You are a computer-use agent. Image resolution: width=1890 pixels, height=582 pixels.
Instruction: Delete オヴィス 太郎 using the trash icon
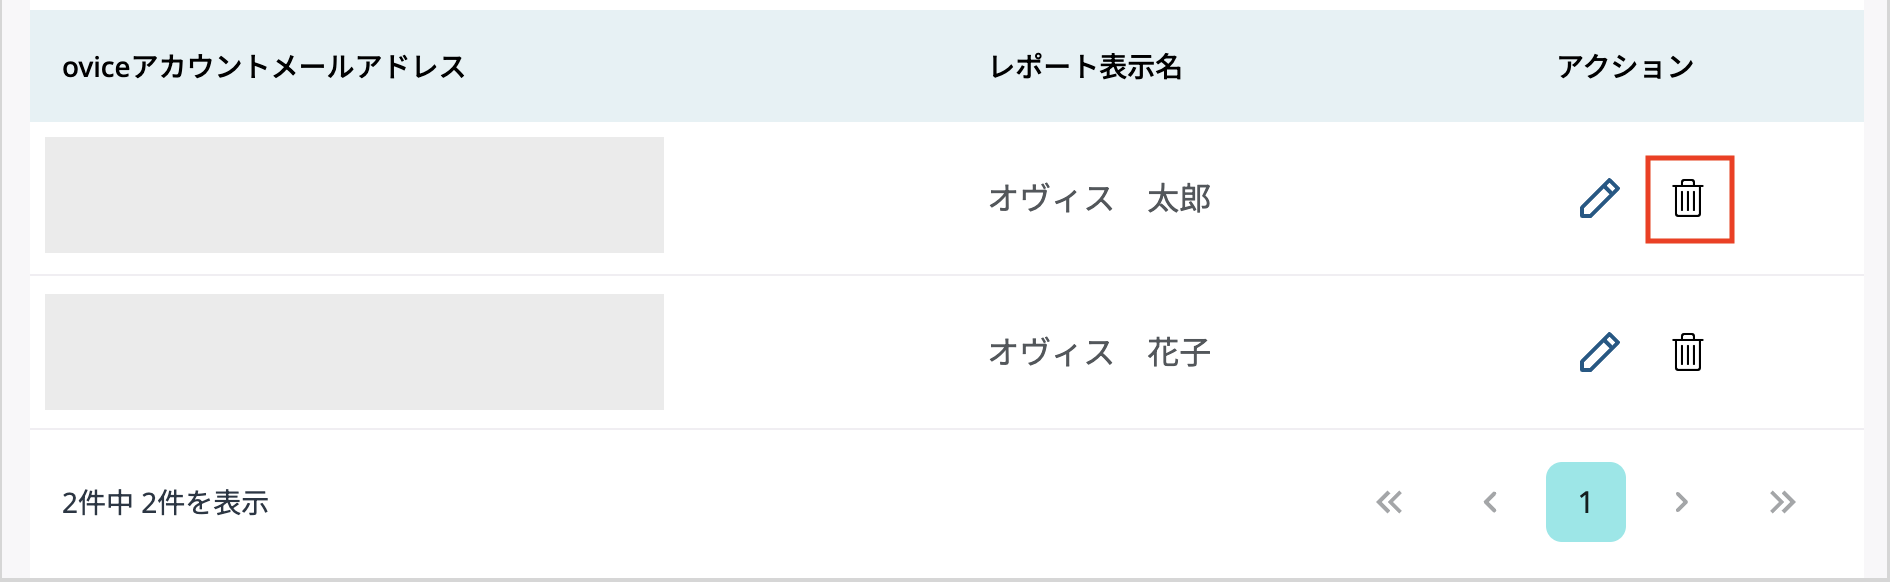pyautogui.click(x=1688, y=198)
